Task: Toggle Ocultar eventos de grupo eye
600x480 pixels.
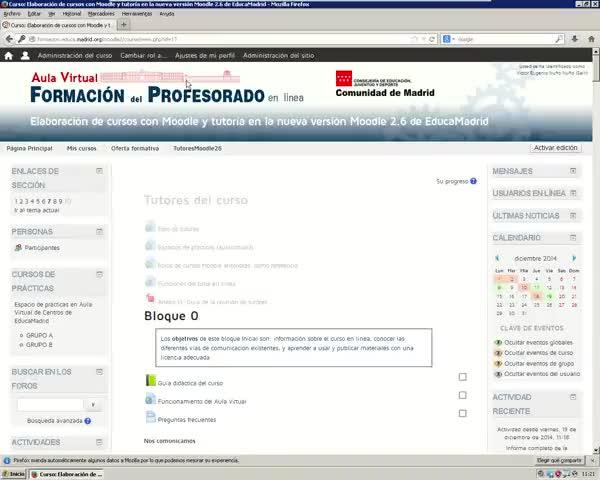Action: [498, 364]
